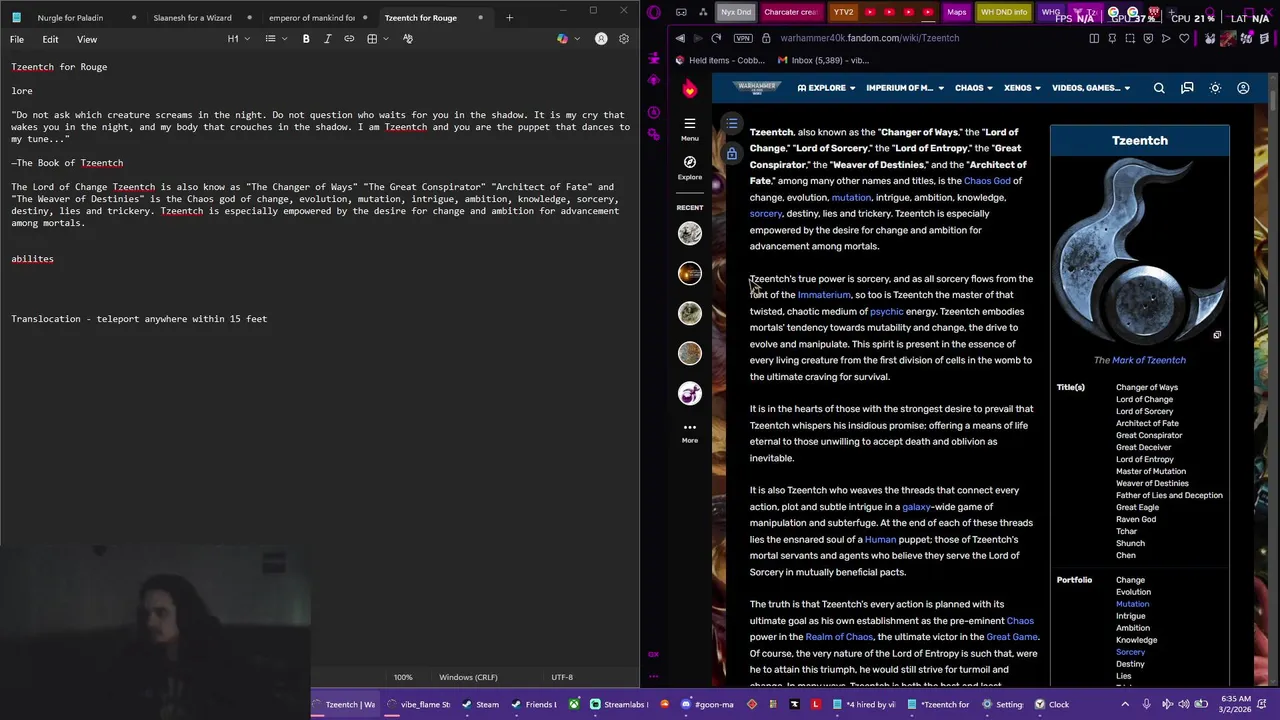Open the Fandom Explore compass icon
Screen dimensions: 1280x720
(x=690, y=165)
